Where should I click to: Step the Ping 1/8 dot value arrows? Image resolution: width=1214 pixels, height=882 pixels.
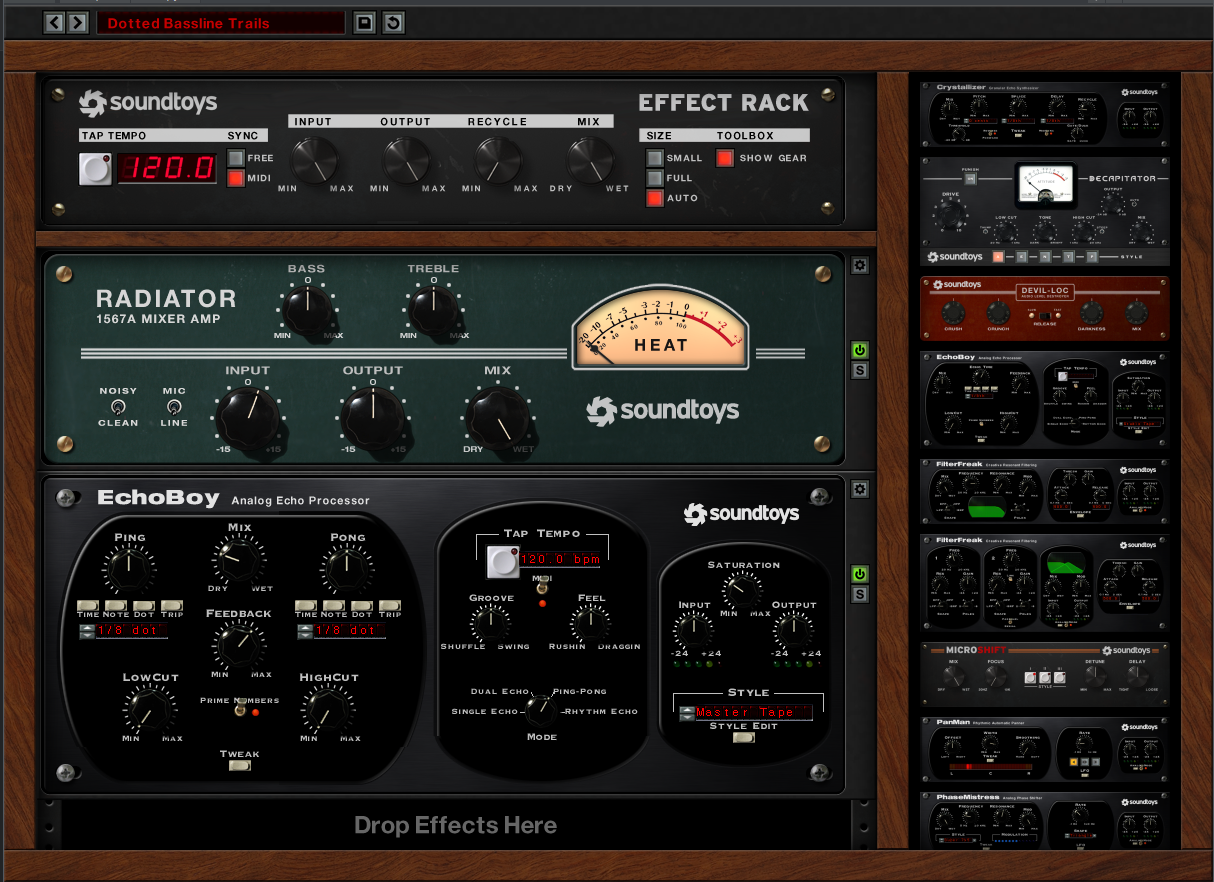coord(88,631)
